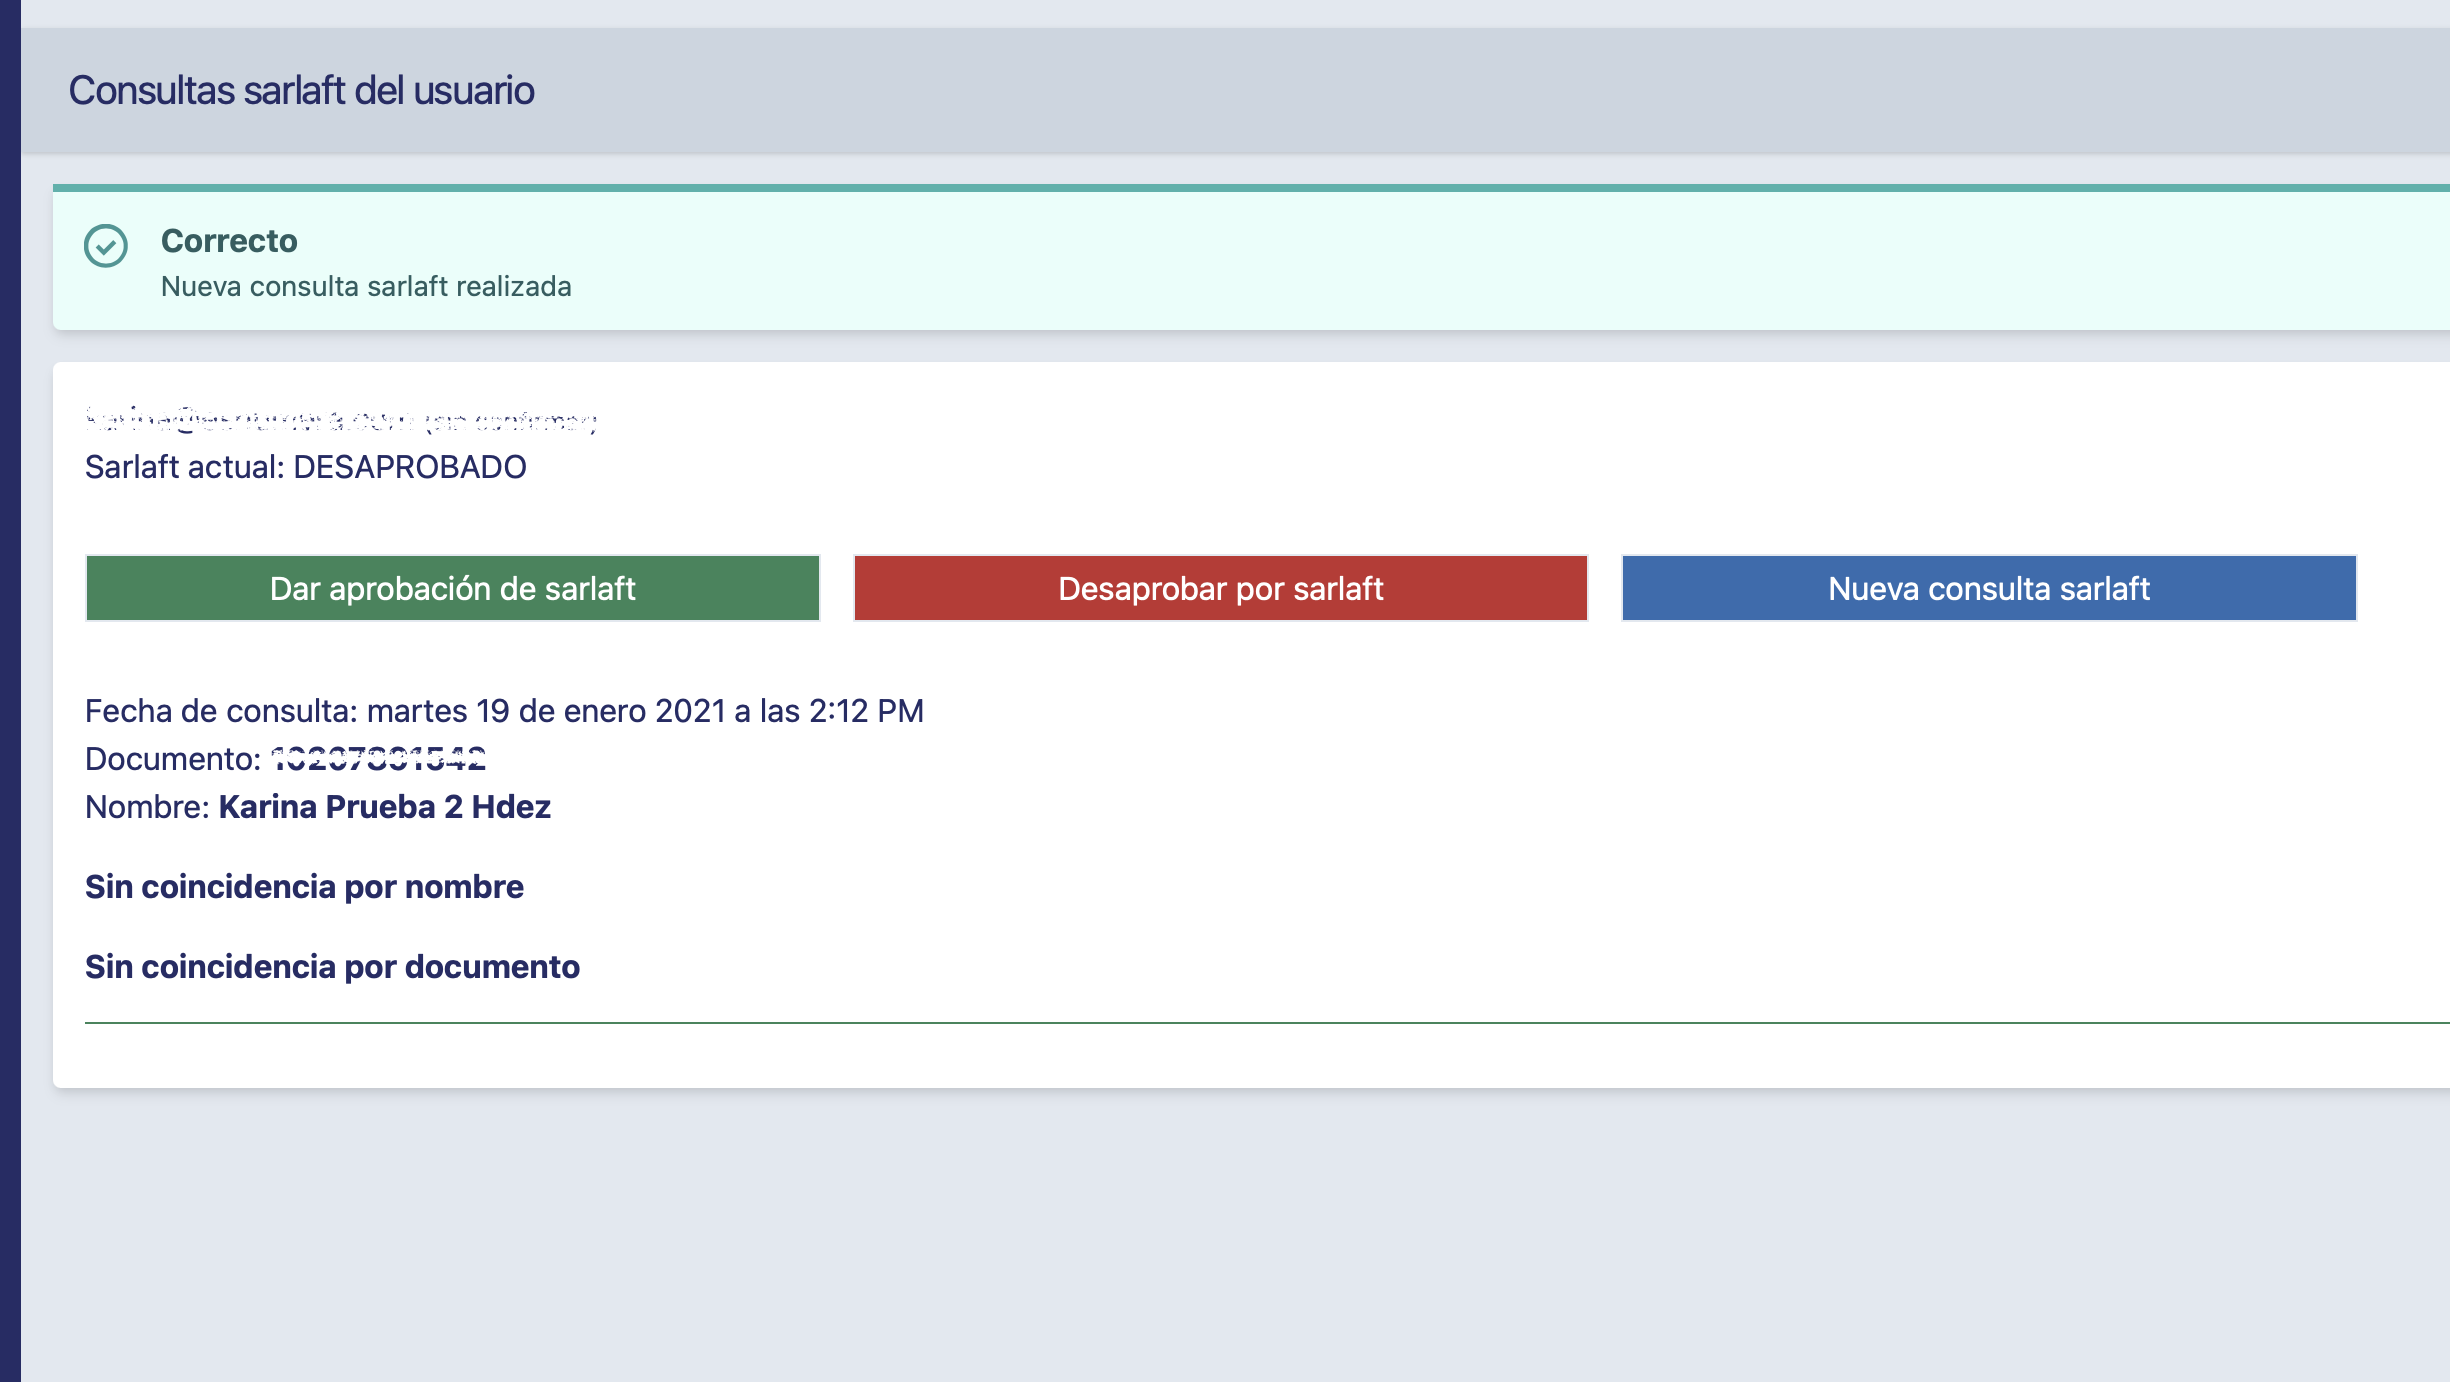This screenshot has height=1382, width=2450.
Task: Click Sin coincidencia por nombre text
Action: 304,887
